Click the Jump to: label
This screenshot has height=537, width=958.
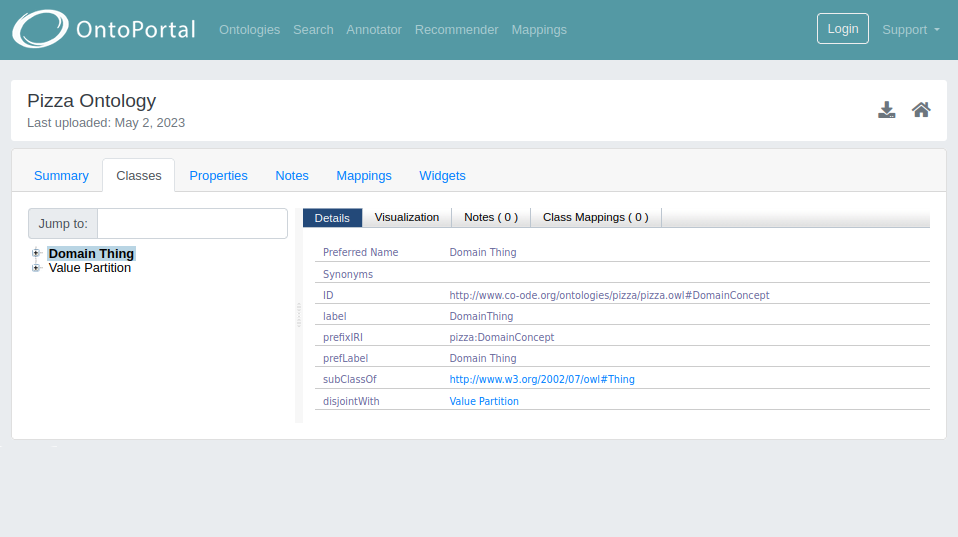(x=63, y=224)
